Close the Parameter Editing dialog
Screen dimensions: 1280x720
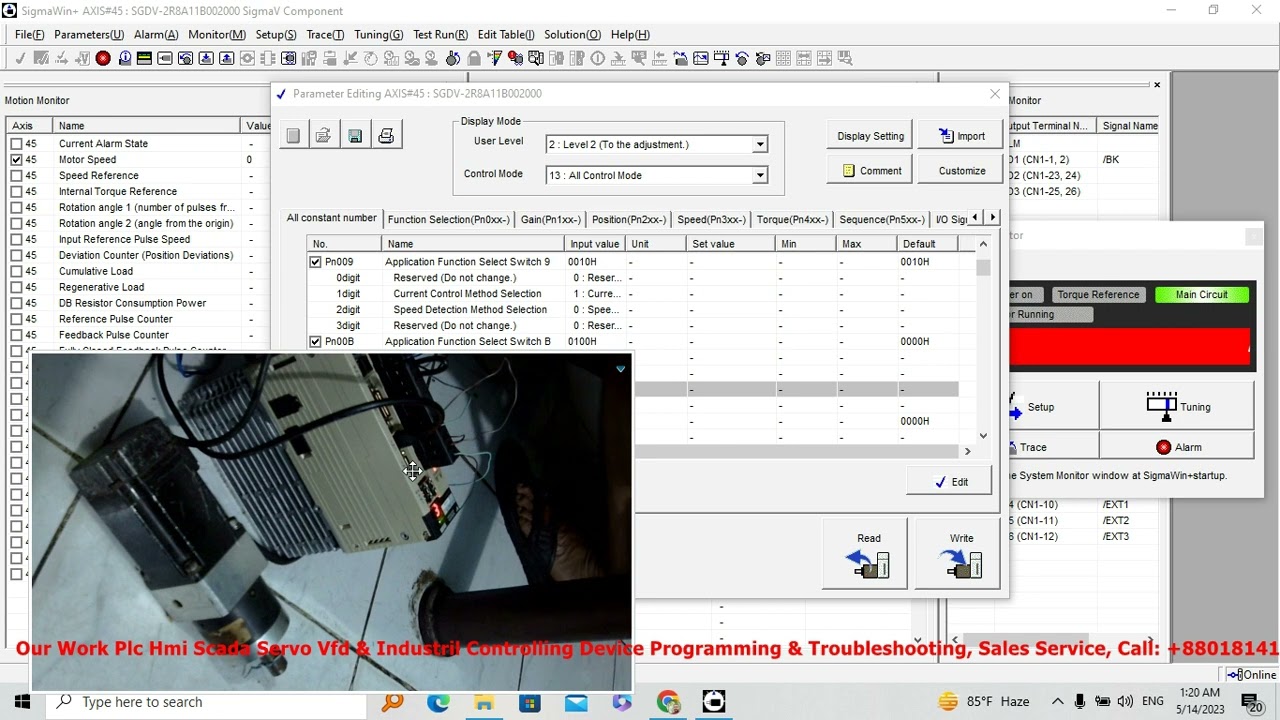coord(995,94)
